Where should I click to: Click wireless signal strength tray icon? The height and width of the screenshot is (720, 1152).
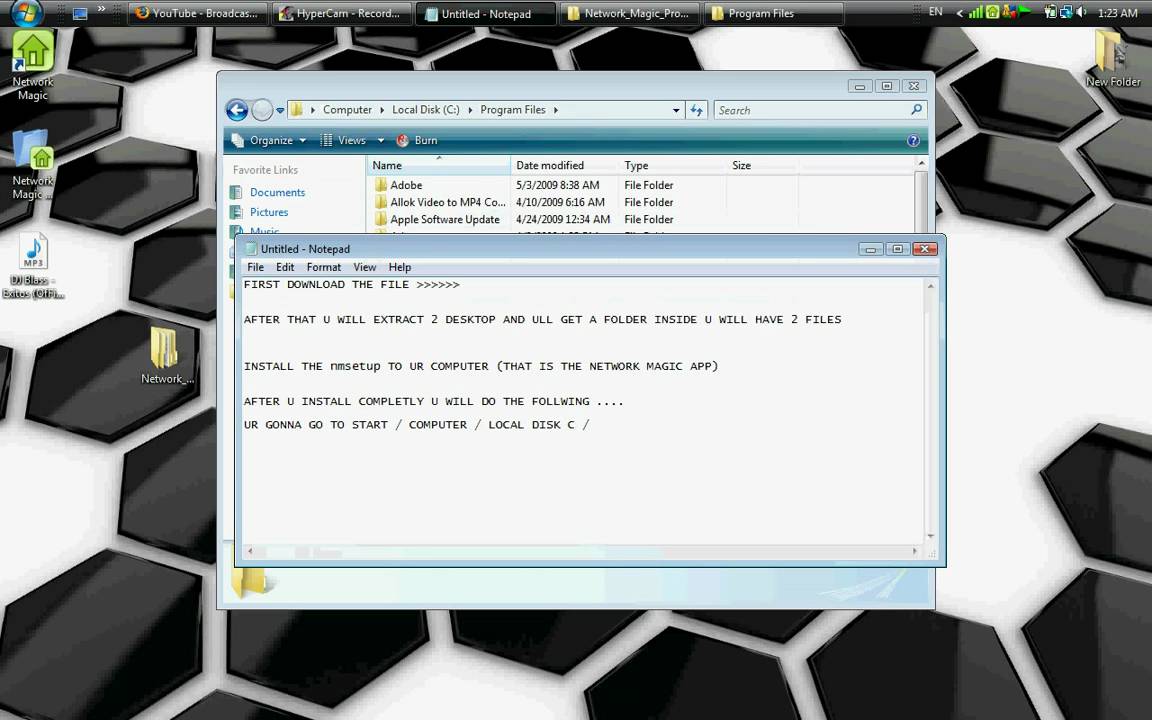tap(976, 12)
